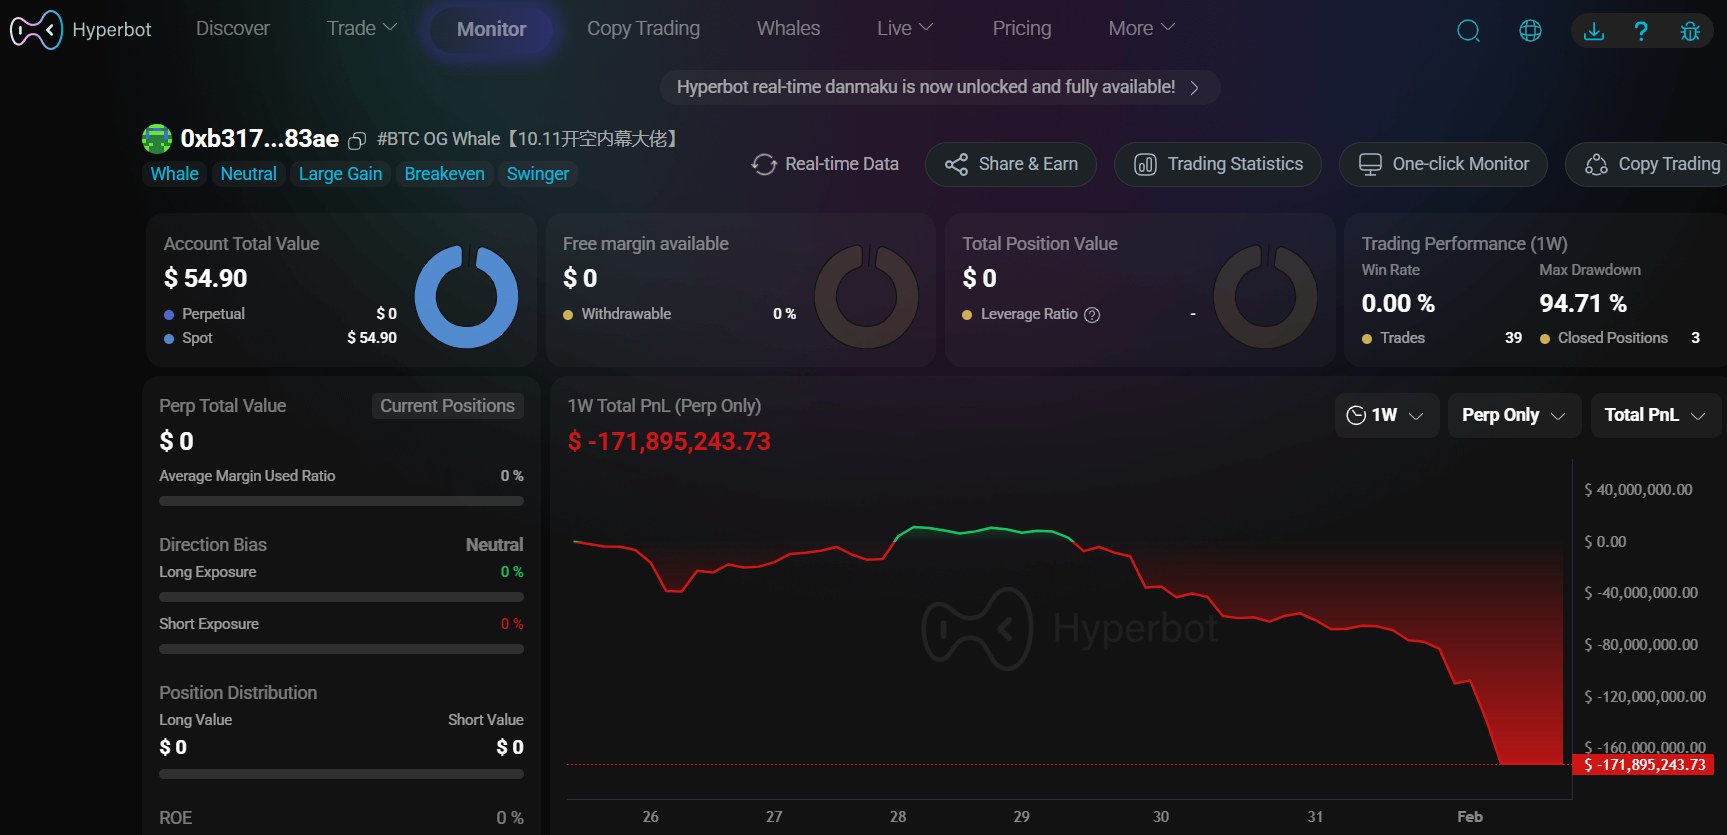Image resolution: width=1727 pixels, height=835 pixels.
Task: Click the Large Gain tag
Action: click(x=340, y=174)
